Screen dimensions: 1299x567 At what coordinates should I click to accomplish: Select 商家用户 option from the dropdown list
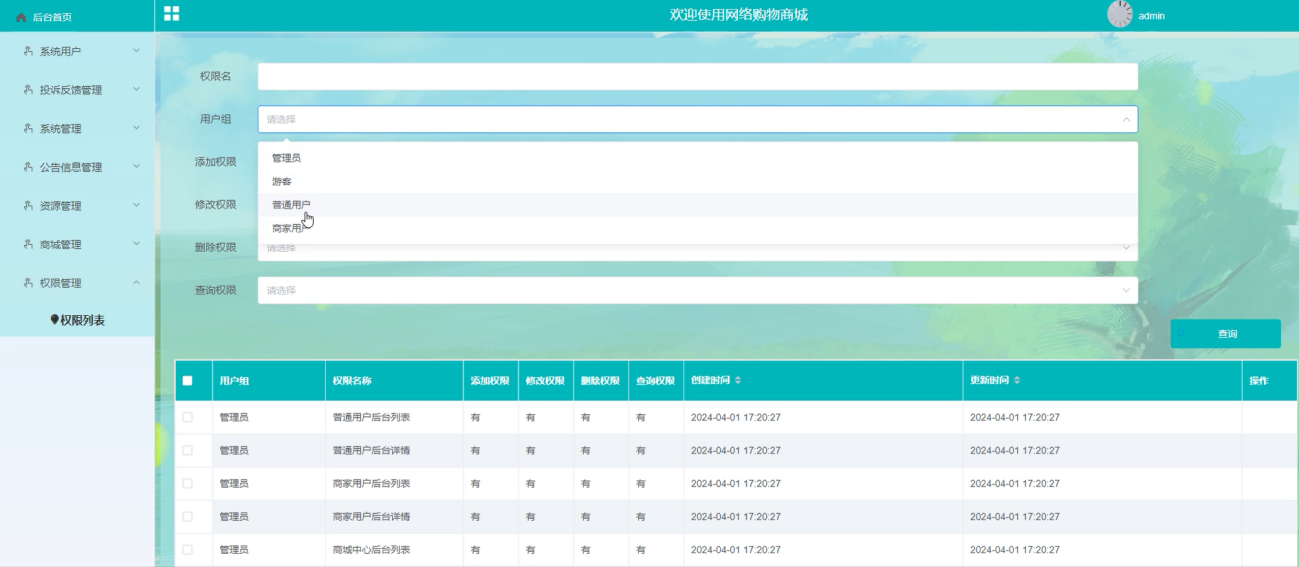[697, 229]
